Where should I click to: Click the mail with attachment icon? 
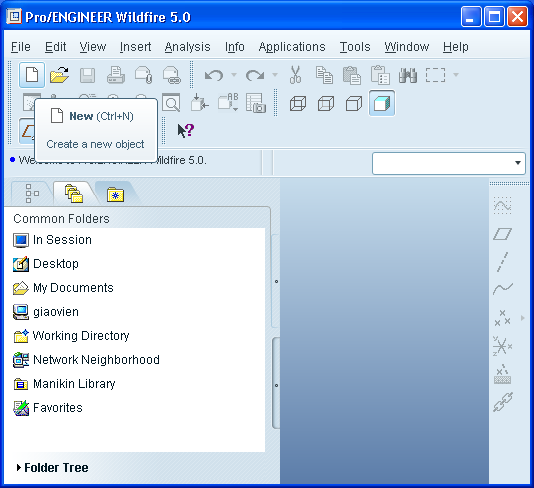coord(143,75)
